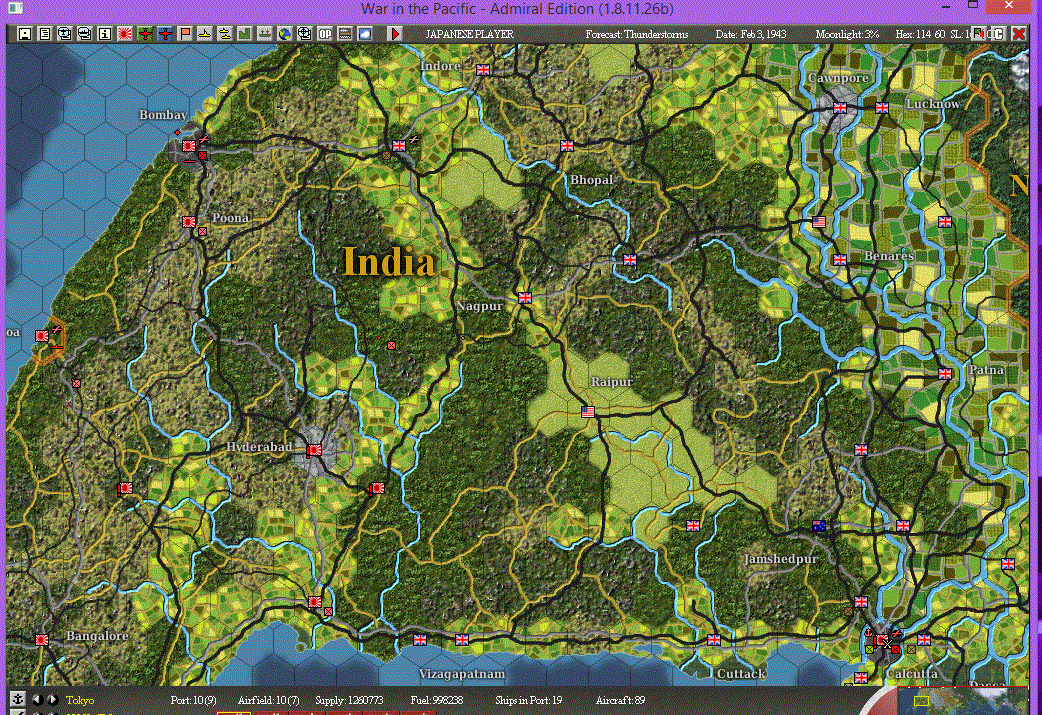
Task: Click the 'Fuel: 998238' value
Action: click(437, 700)
